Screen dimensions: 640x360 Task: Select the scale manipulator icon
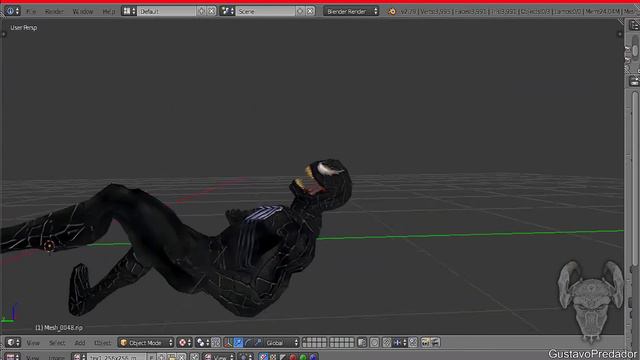(x=258, y=342)
